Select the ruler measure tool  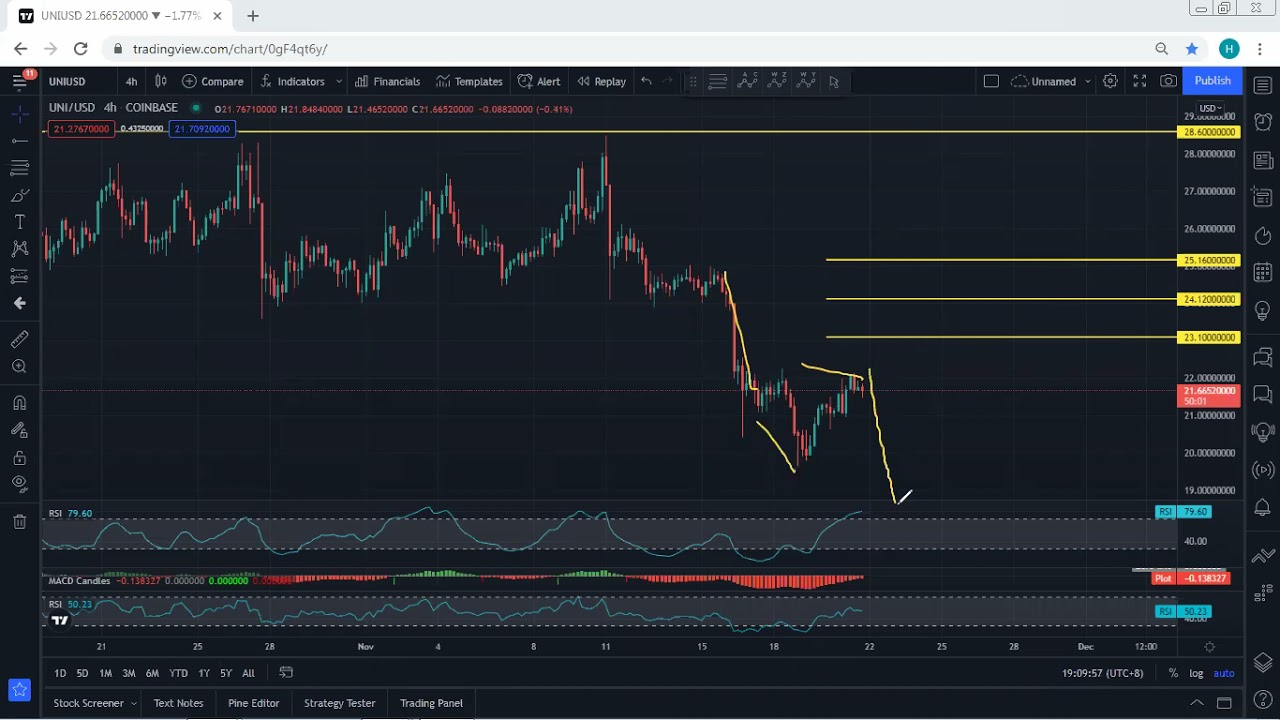pos(20,340)
